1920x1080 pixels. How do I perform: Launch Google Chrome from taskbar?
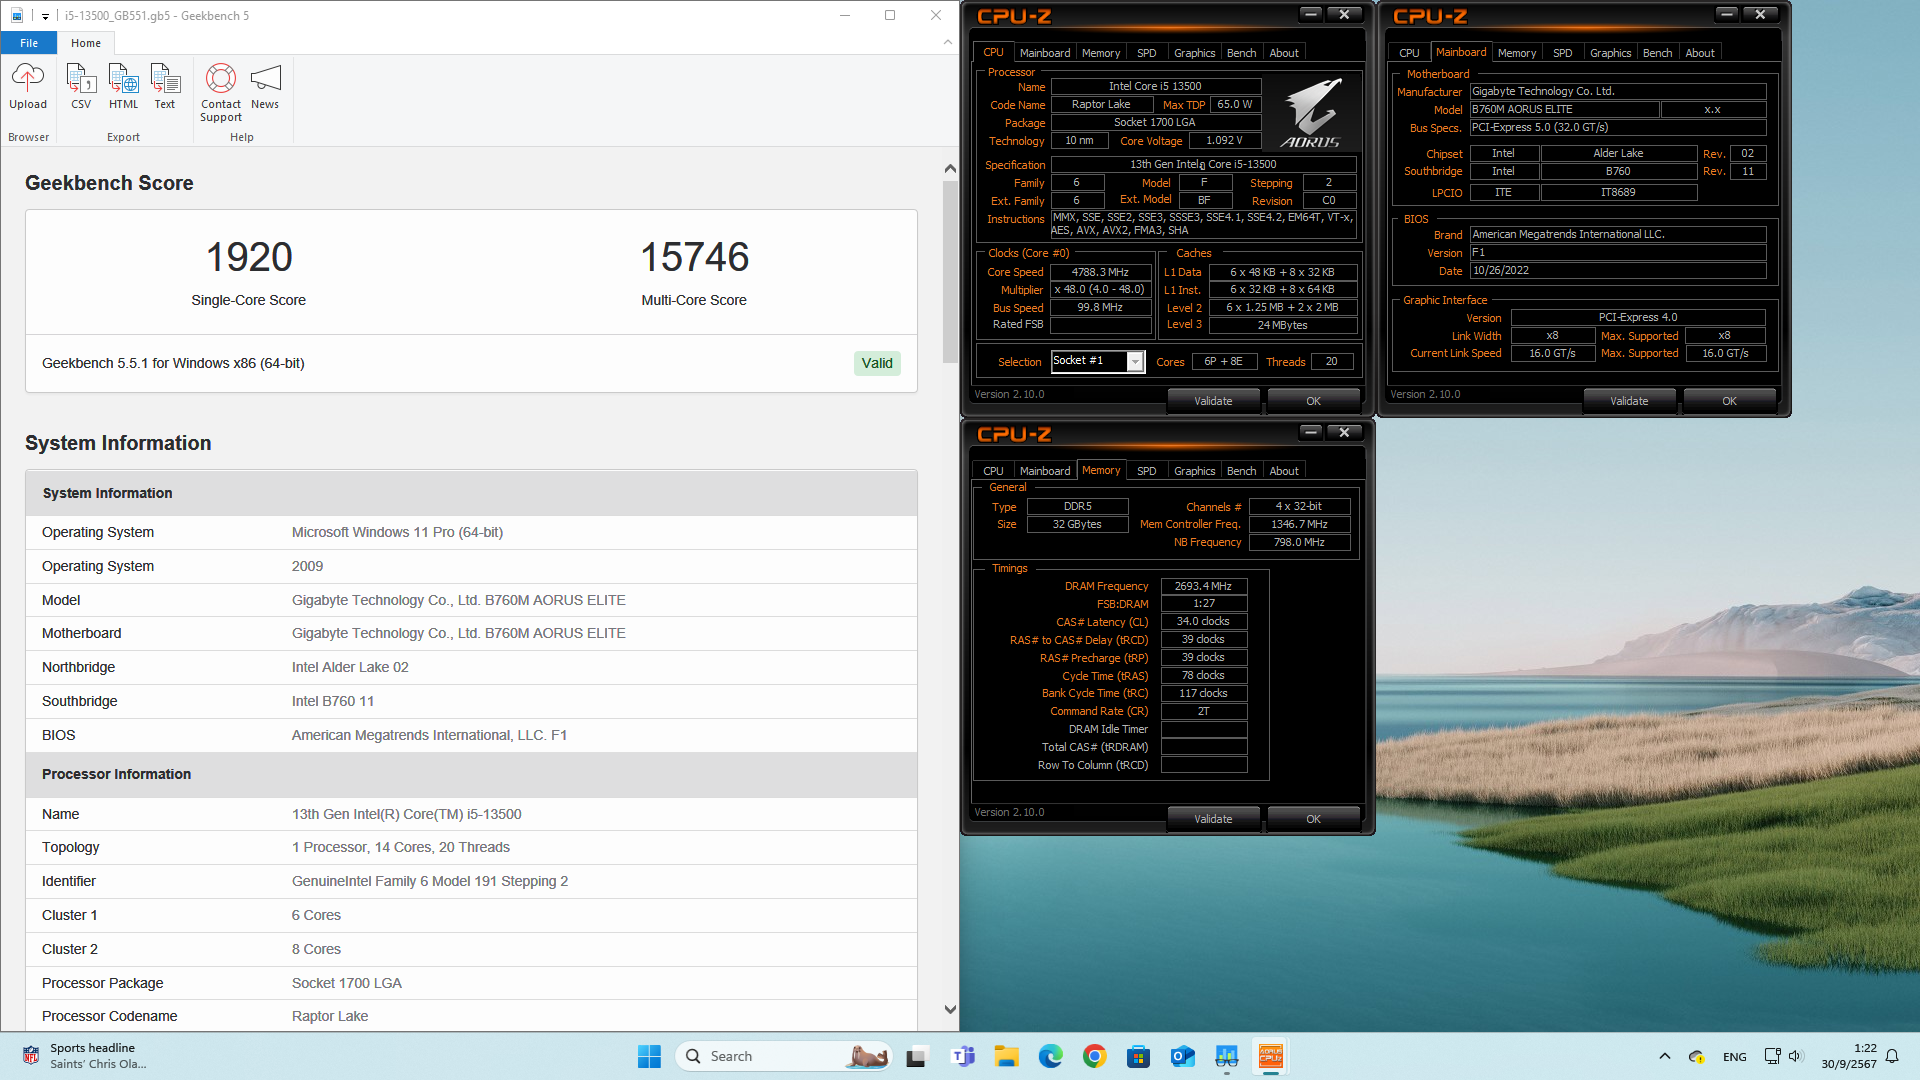tap(1094, 1056)
